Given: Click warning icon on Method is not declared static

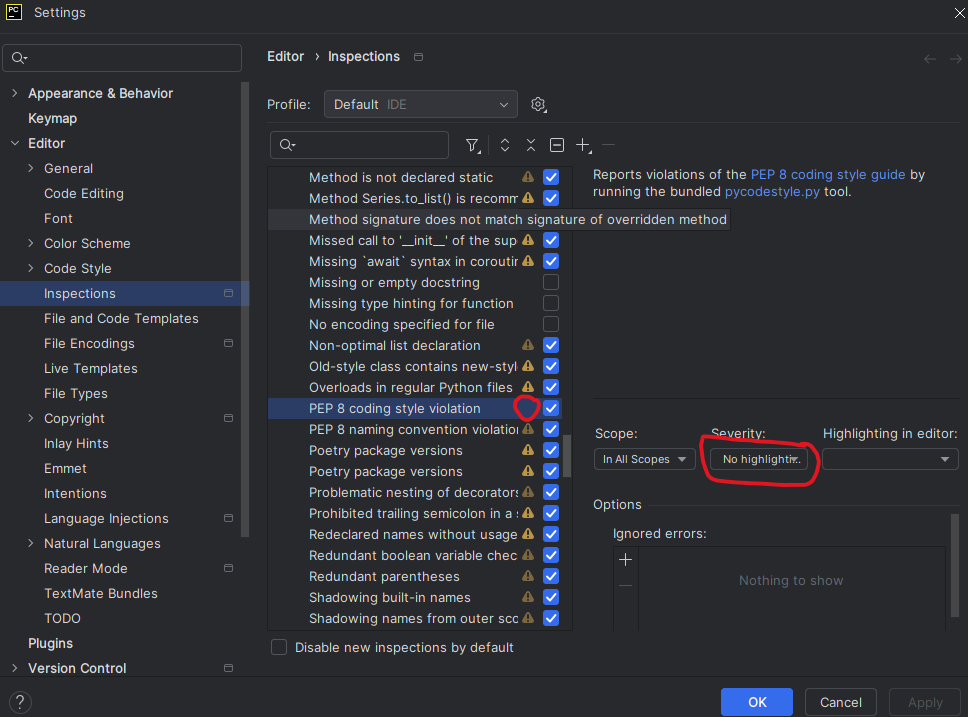Looking at the screenshot, I should [x=528, y=177].
